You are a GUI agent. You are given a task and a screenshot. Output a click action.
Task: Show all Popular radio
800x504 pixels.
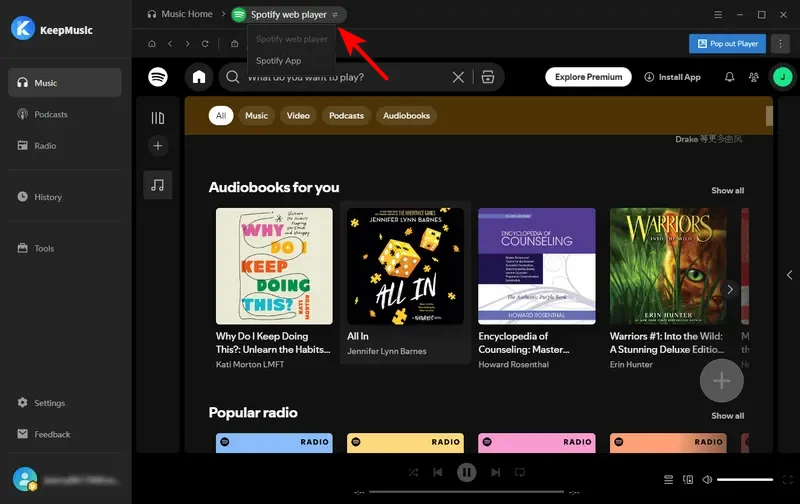(x=728, y=416)
